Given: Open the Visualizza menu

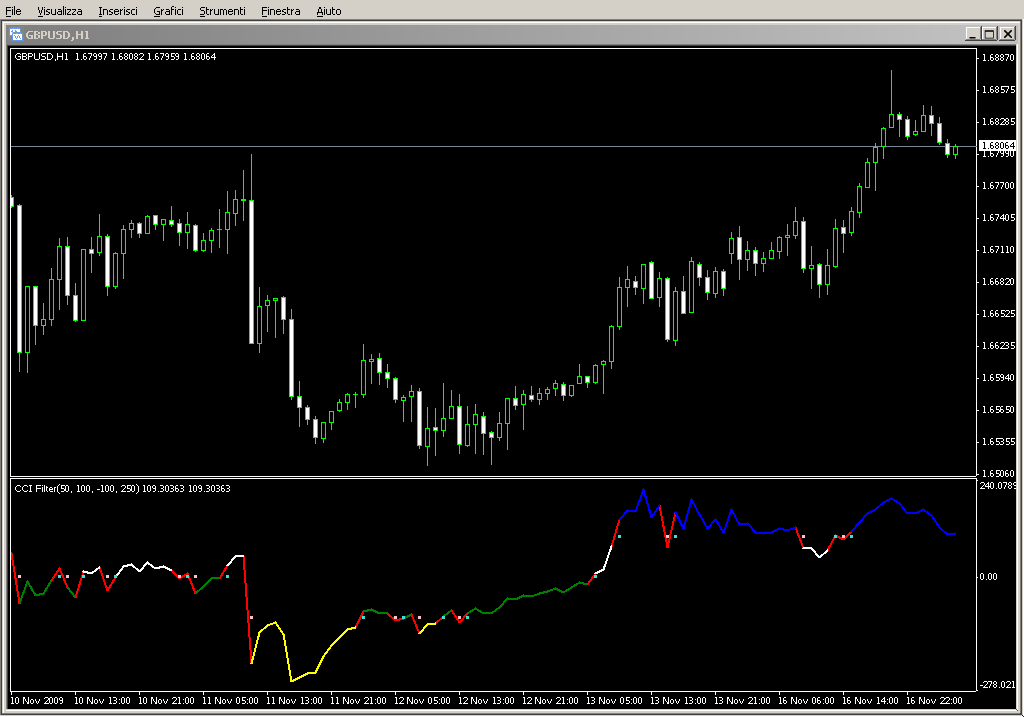Looking at the screenshot, I should pyautogui.click(x=59, y=11).
